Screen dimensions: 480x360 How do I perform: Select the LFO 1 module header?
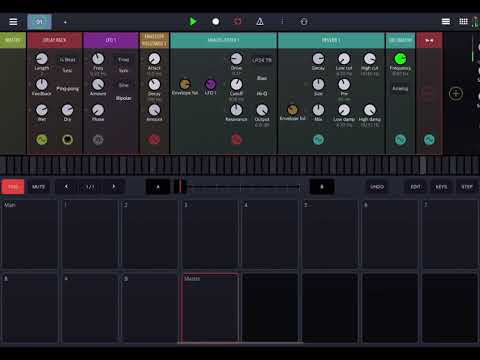click(x=111, y=40)
